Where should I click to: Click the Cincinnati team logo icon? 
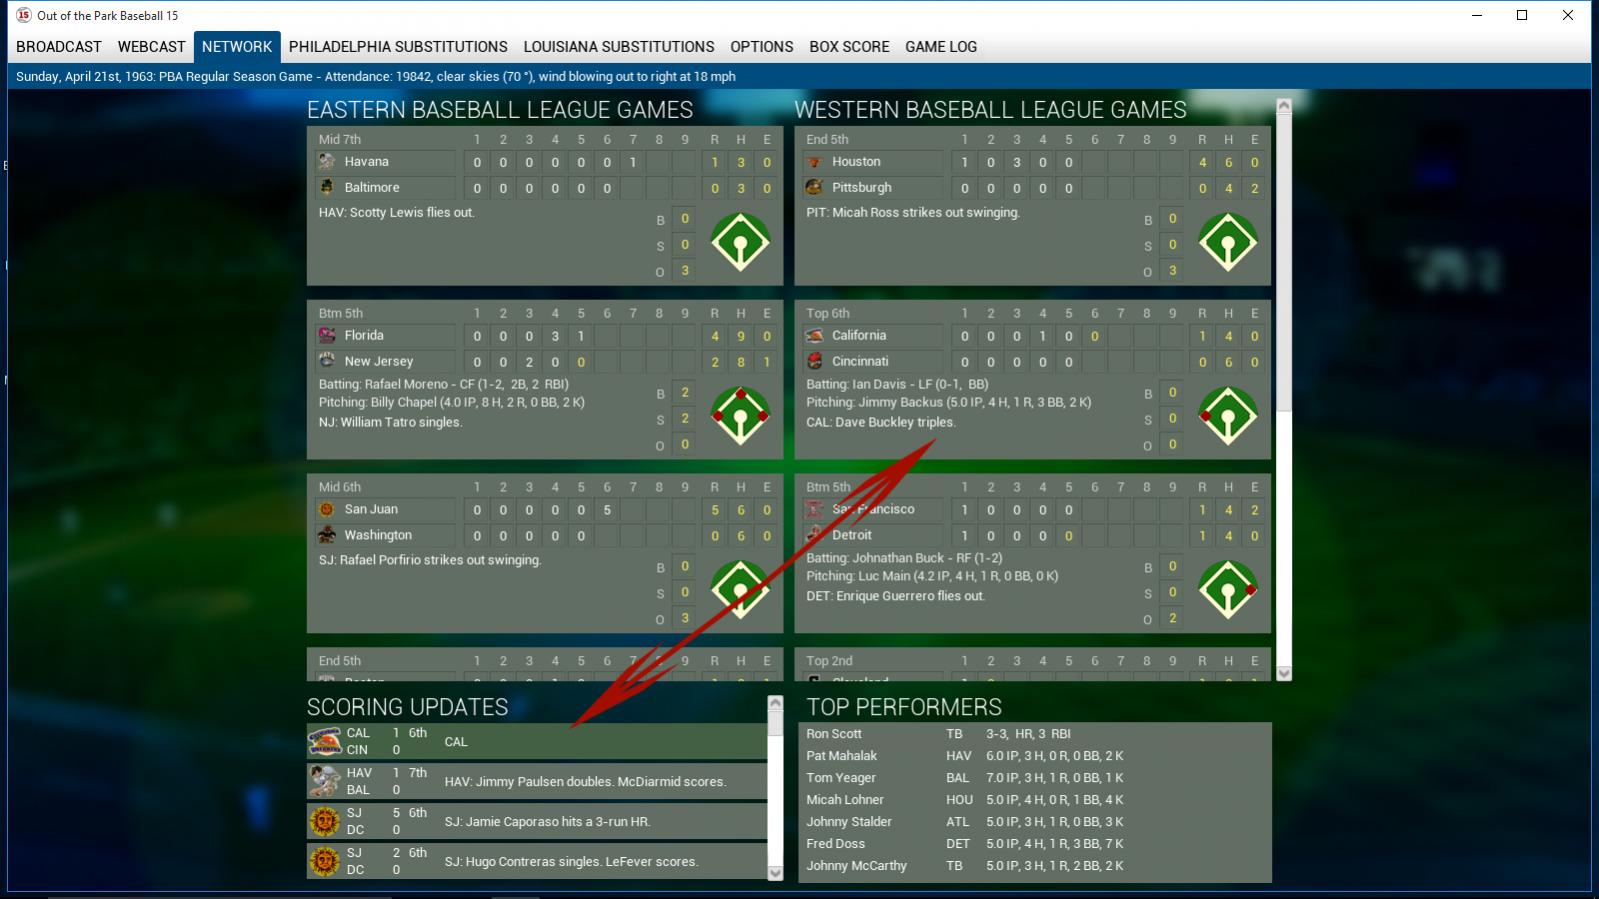tap(814, 361)
